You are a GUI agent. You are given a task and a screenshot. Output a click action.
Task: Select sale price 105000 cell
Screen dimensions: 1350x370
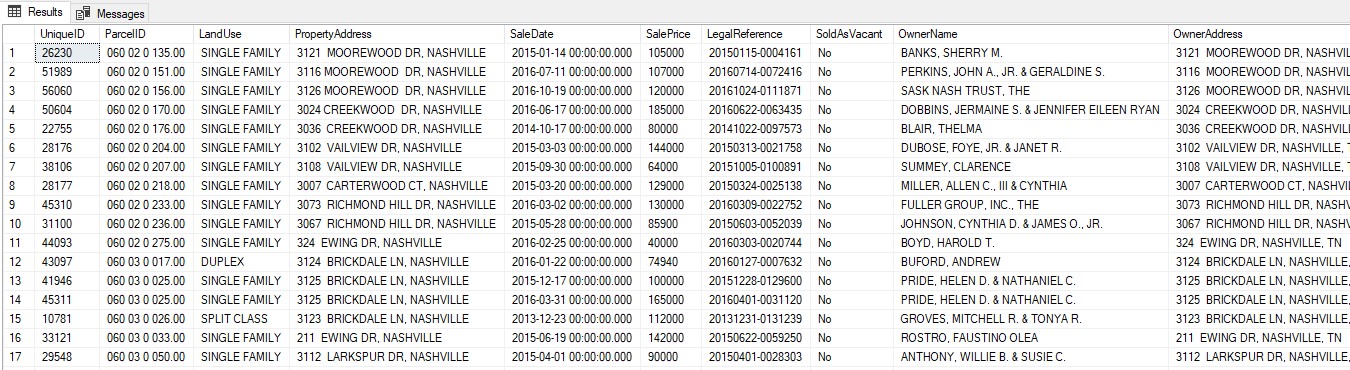point(671,53)
